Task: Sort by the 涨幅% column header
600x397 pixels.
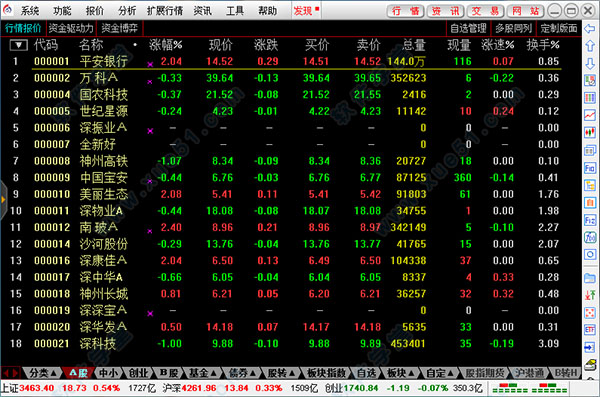Action: [x=165, y=45]
